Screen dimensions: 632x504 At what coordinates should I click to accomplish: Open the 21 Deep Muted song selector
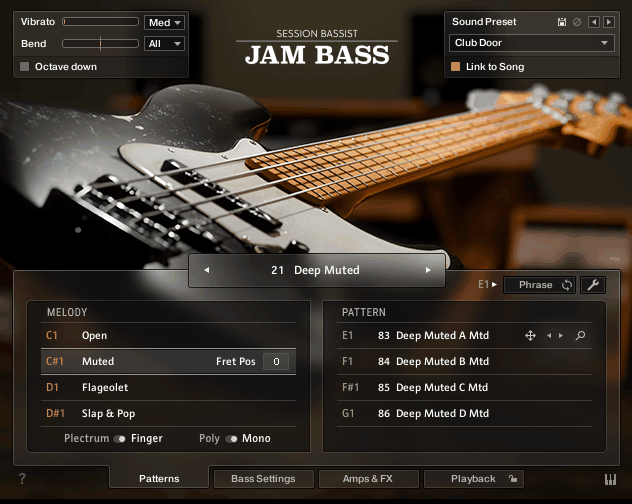(317, 270)
